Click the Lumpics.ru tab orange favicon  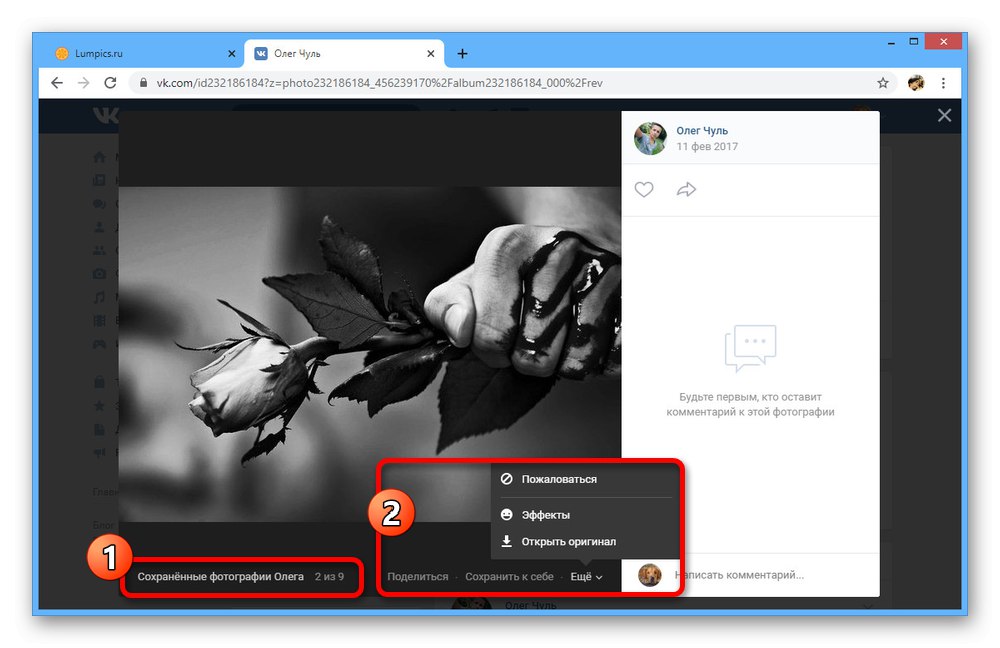tap(62, 54)
